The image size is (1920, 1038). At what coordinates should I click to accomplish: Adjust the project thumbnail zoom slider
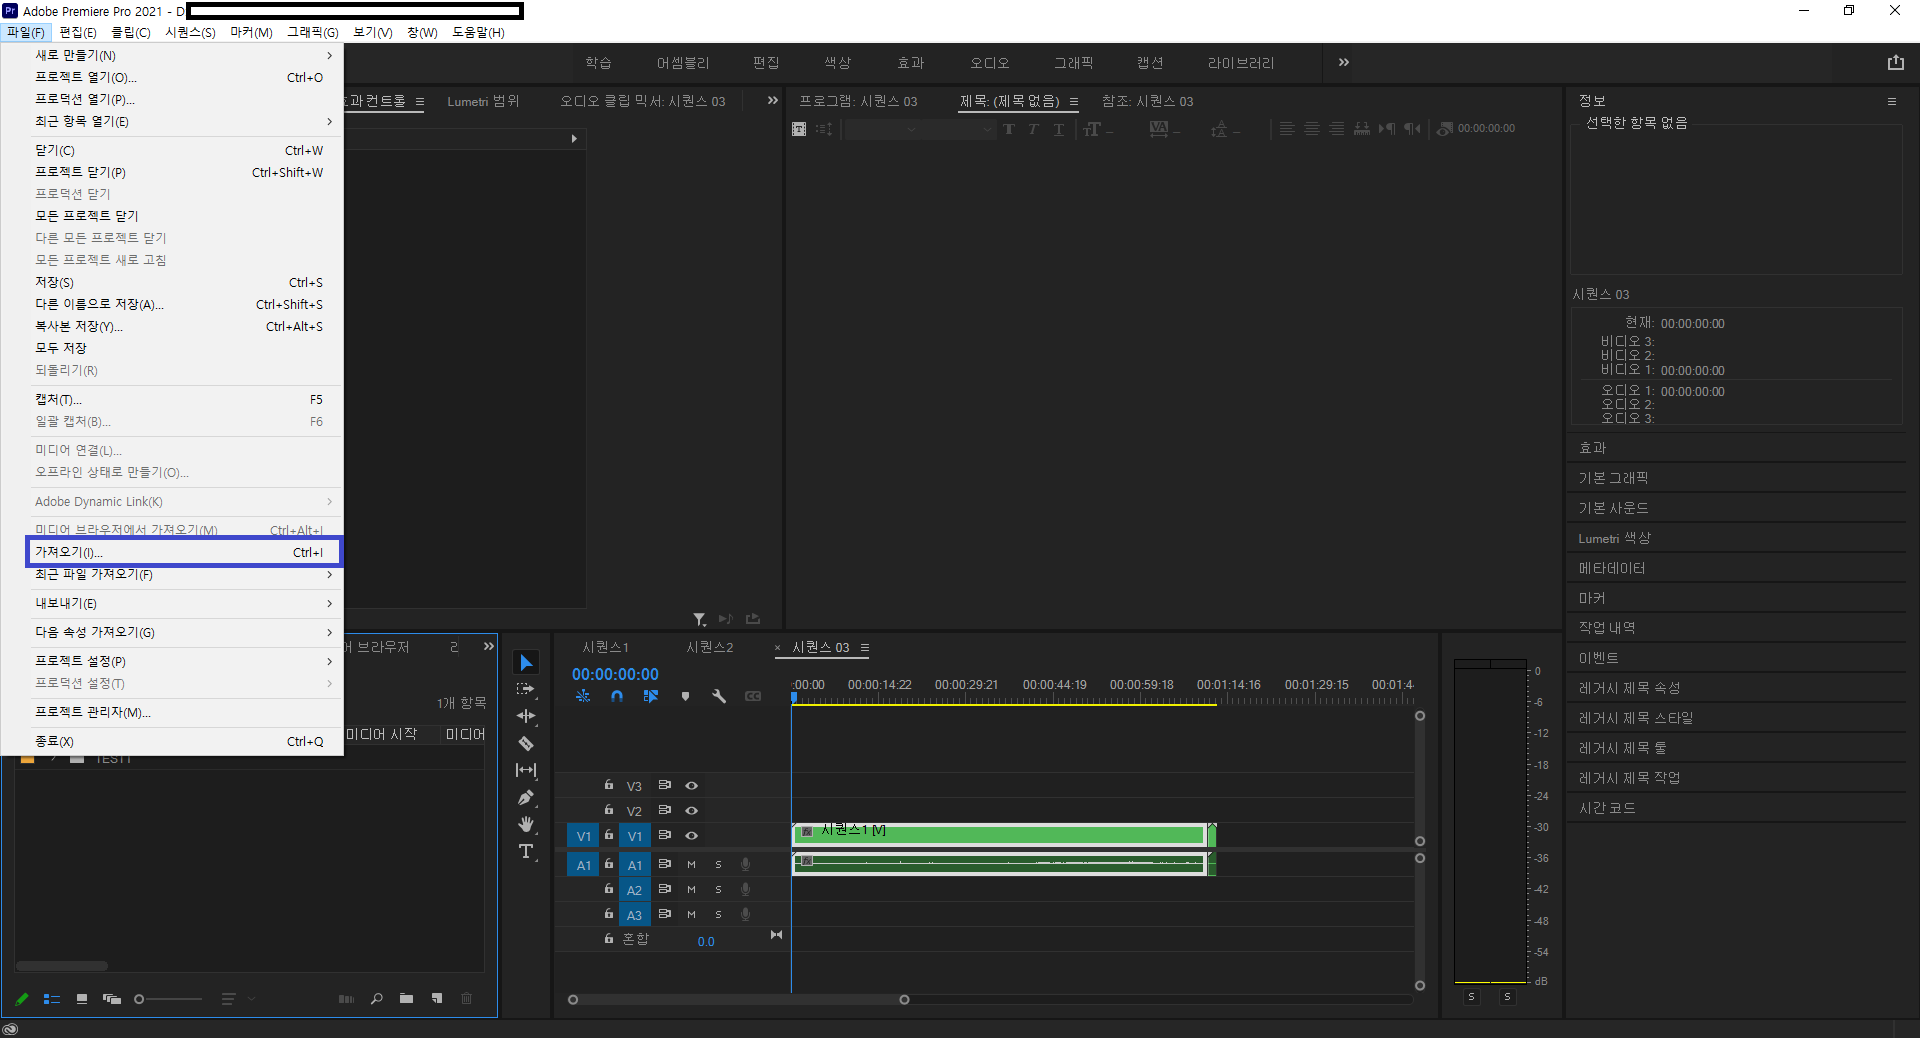(x=139, y=999)
